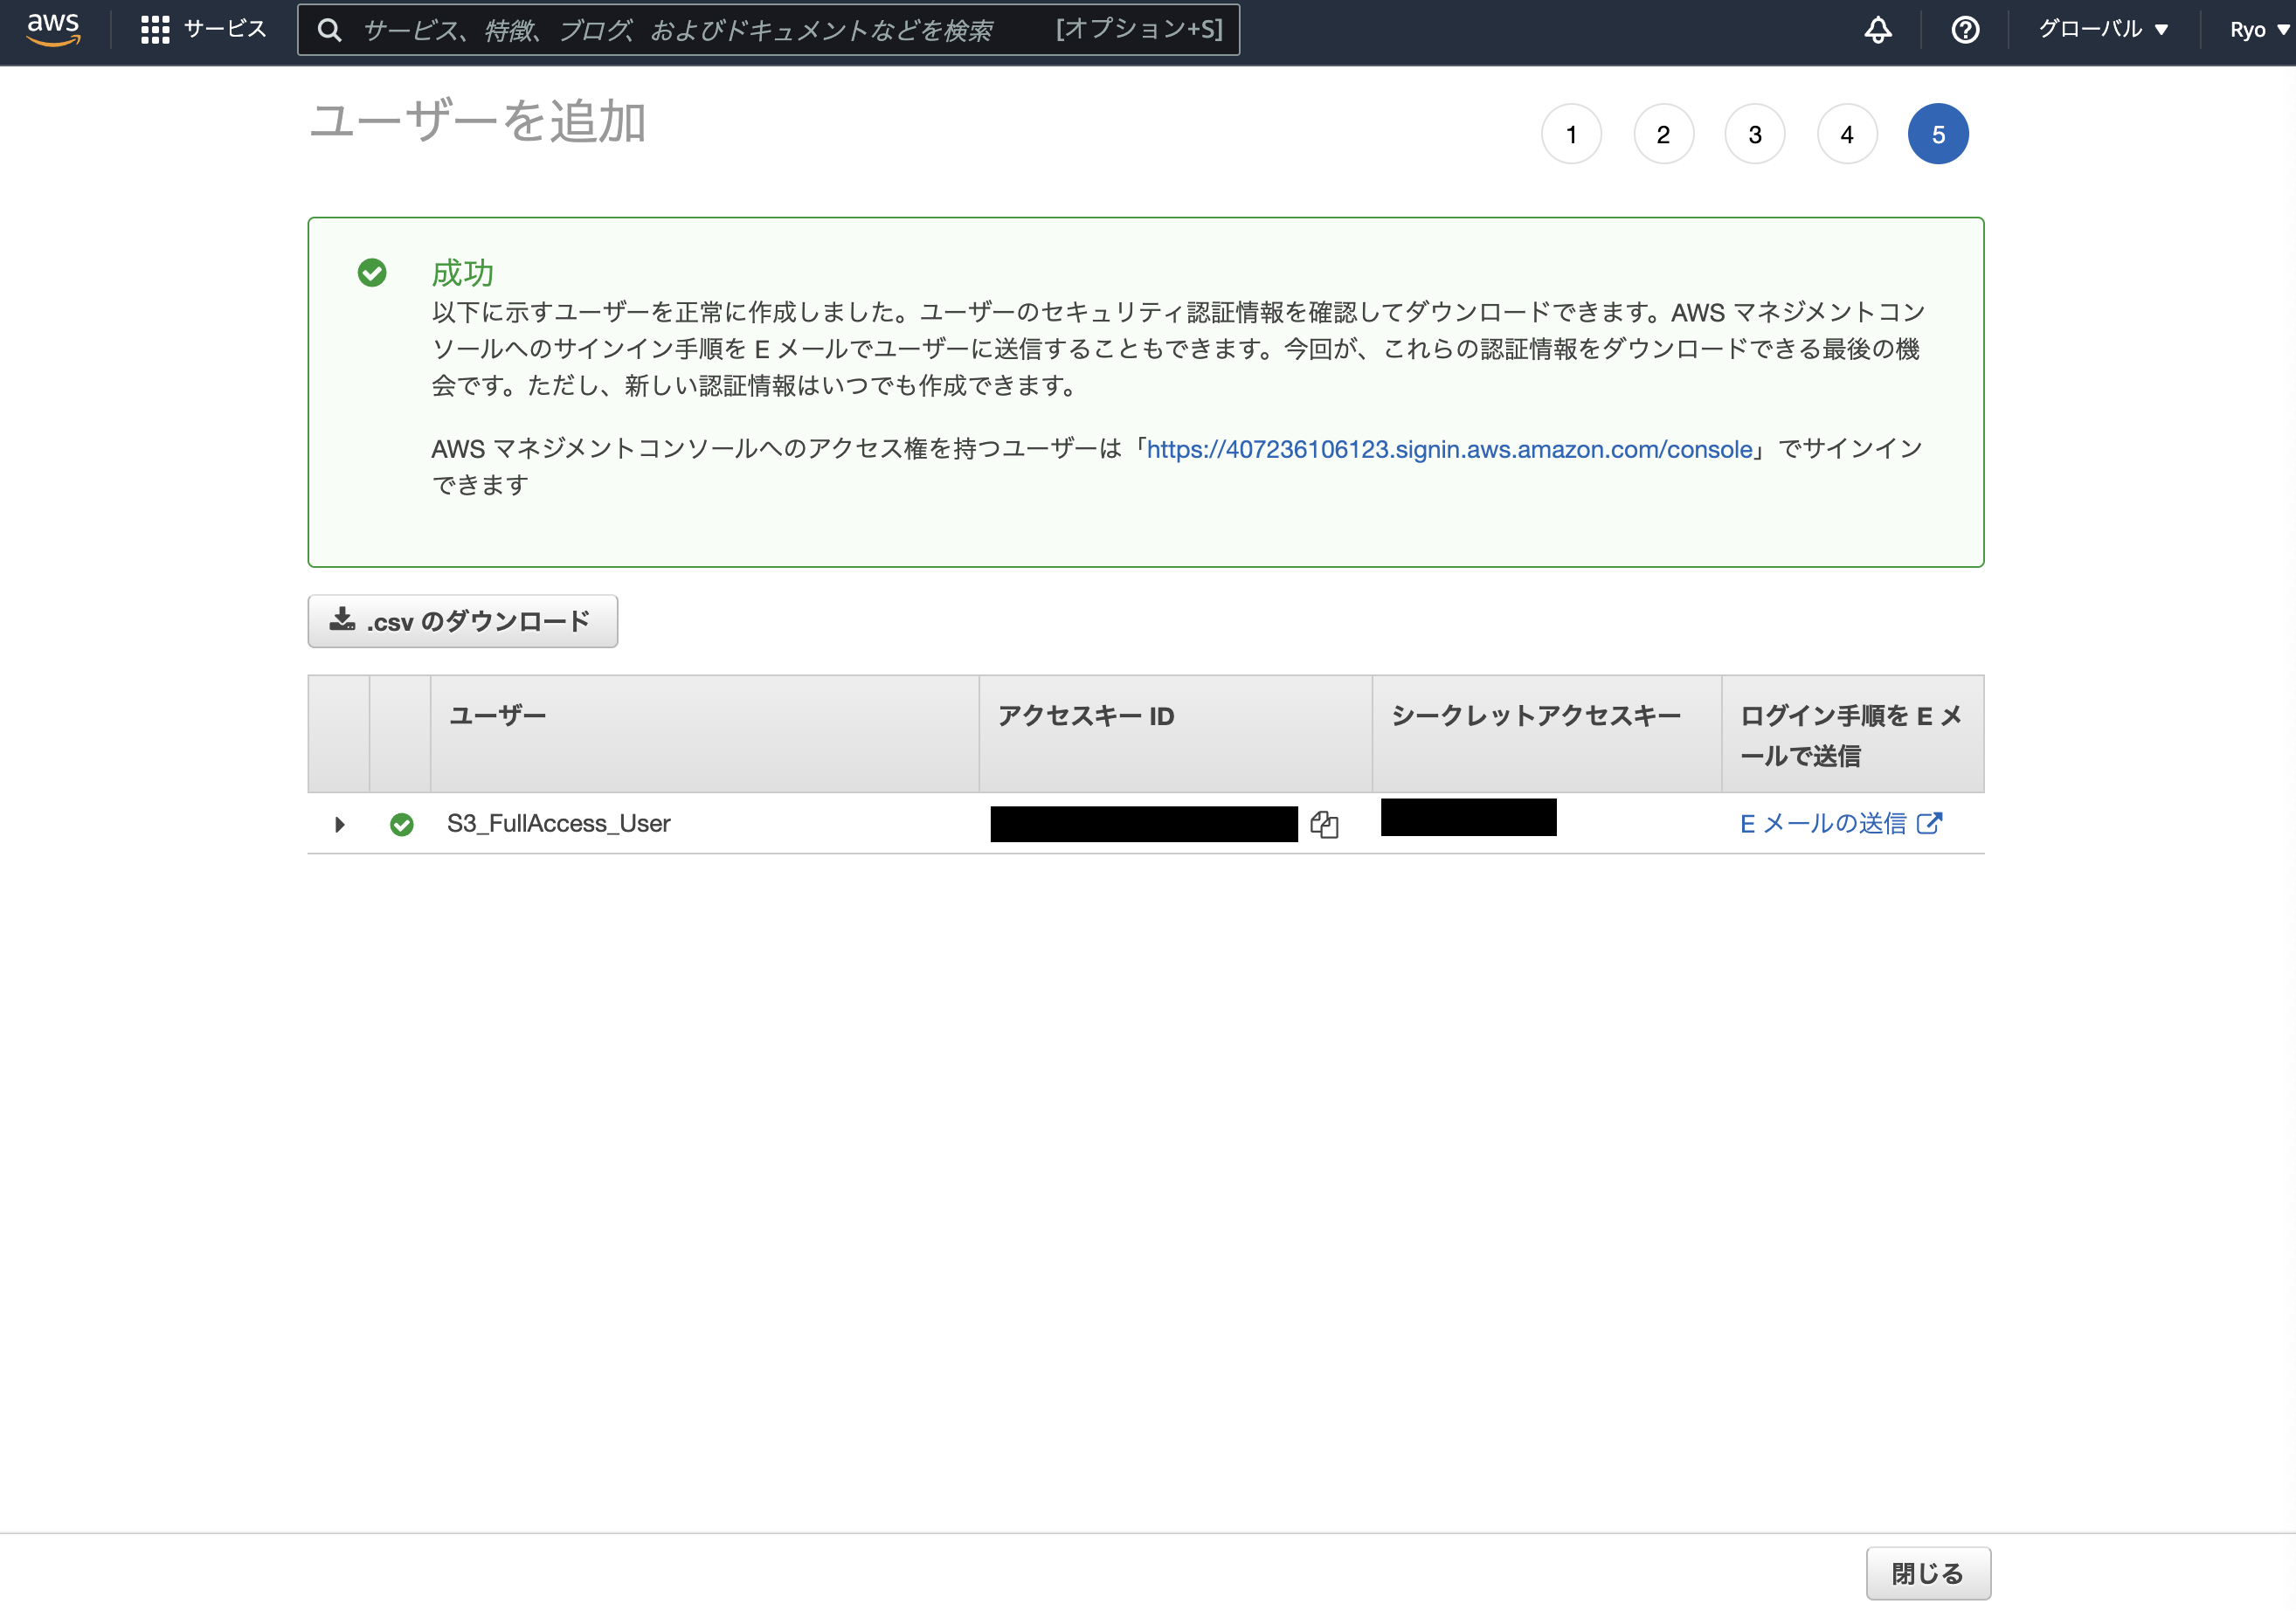Image resolution: width=2296 pixels, height=1611 pixels.
Task: Open the services grid menu icon
Action: point(155,30)
